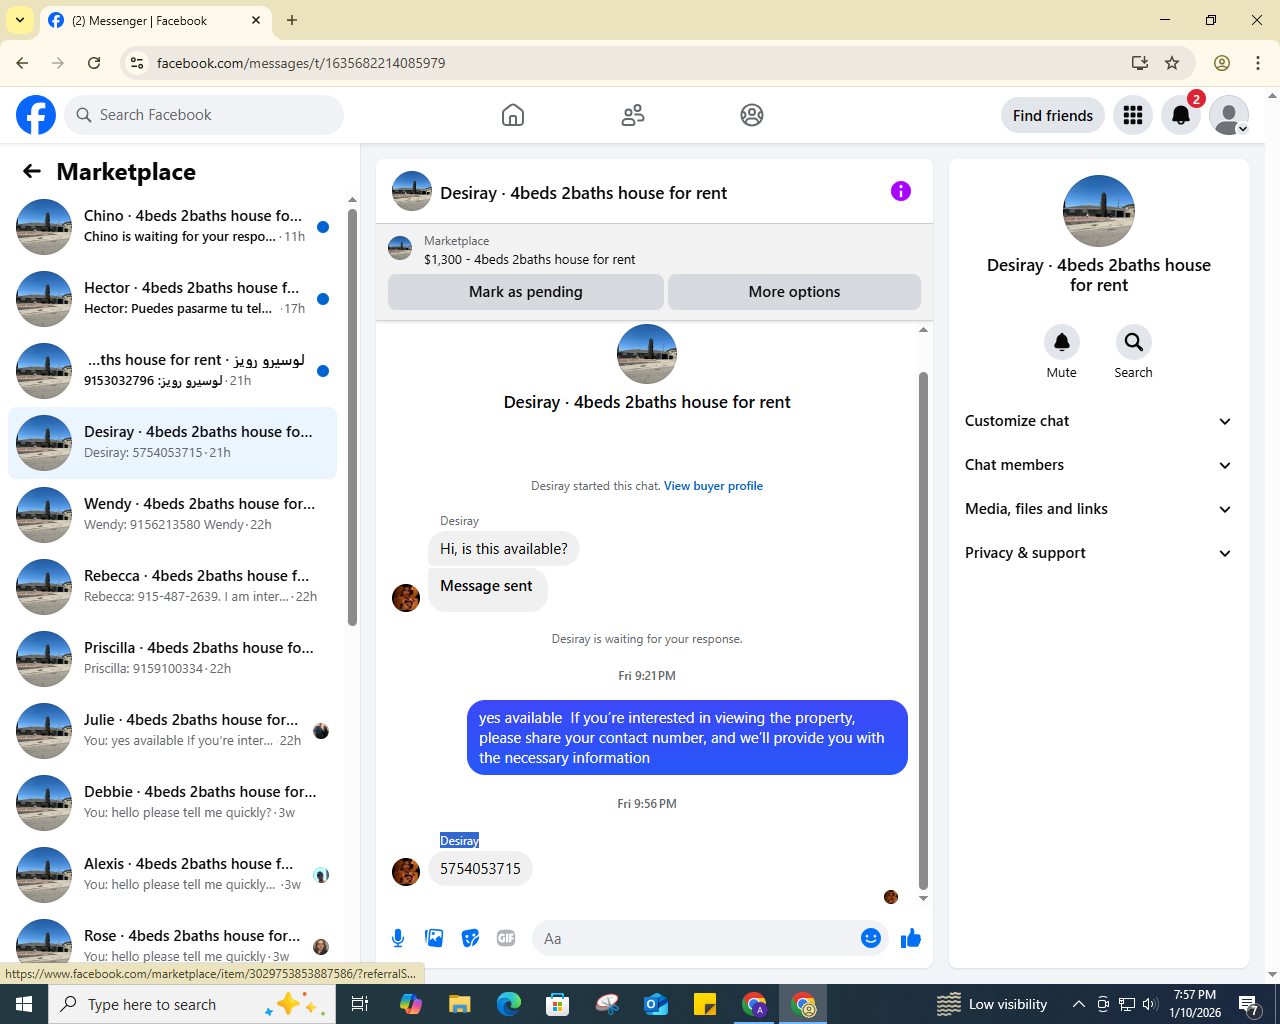Expand Customize chat section

(x=1098, y=421)
